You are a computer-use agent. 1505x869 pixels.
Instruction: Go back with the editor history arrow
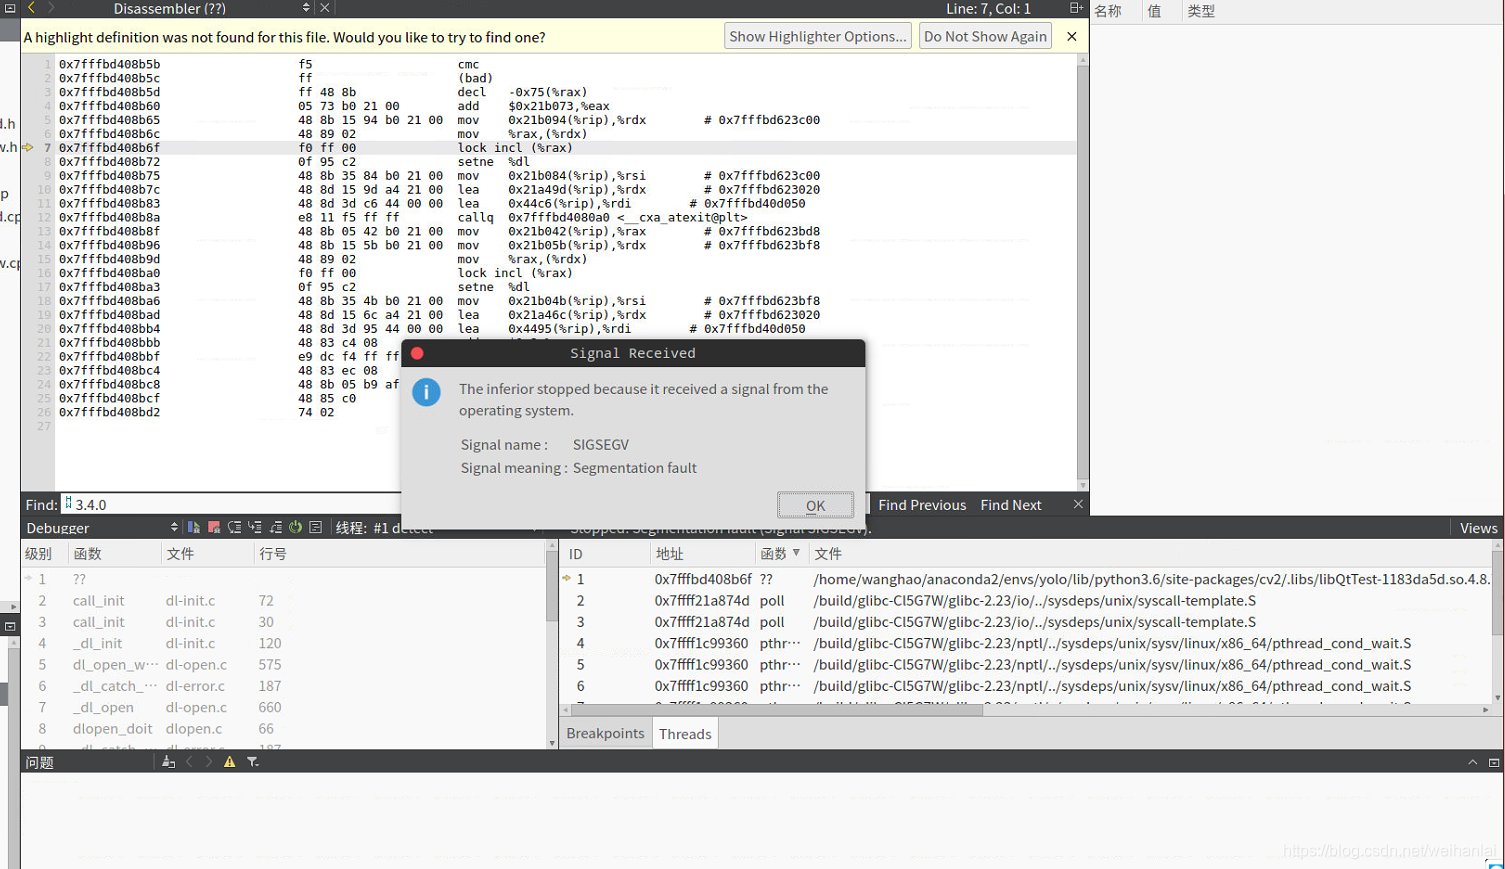[x=32, y=8]
